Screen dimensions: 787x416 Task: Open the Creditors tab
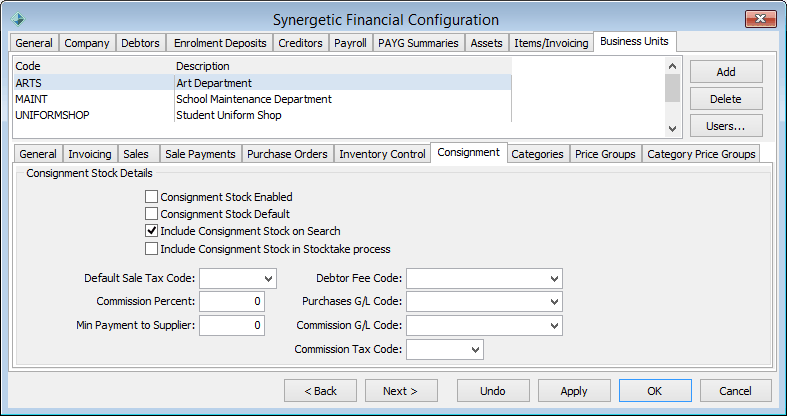(300, 43)
